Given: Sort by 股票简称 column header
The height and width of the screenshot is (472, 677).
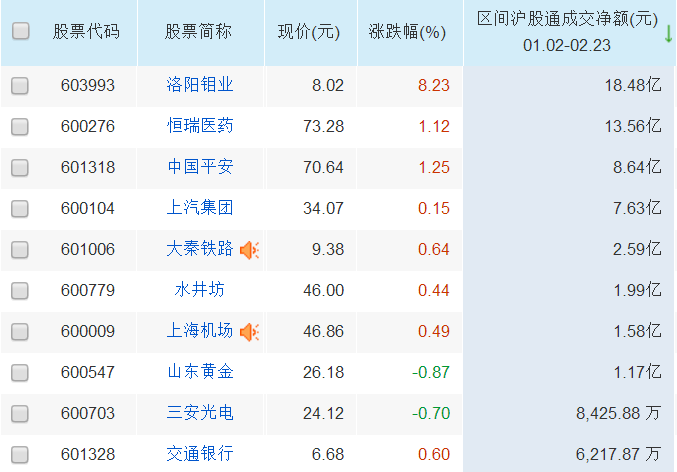Looking at the screenshot, I should (x=199, y=32).
